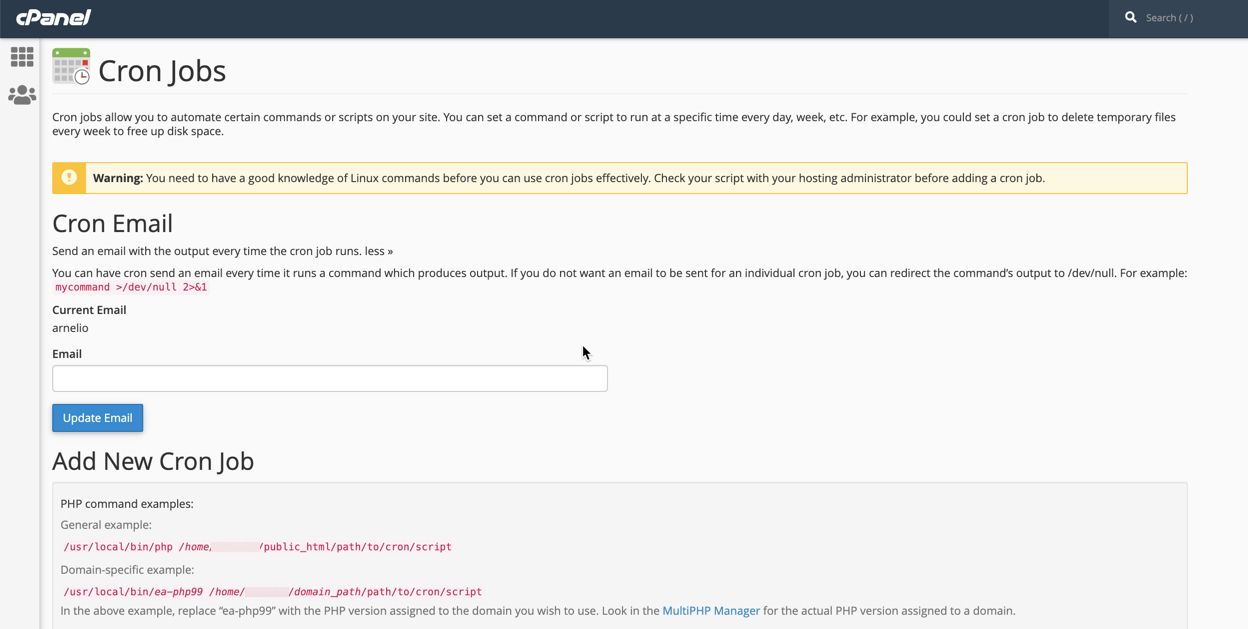Open the MultiPHP Manager link
Viewport: 1248px width, 629px height.
tap(710, 611)
